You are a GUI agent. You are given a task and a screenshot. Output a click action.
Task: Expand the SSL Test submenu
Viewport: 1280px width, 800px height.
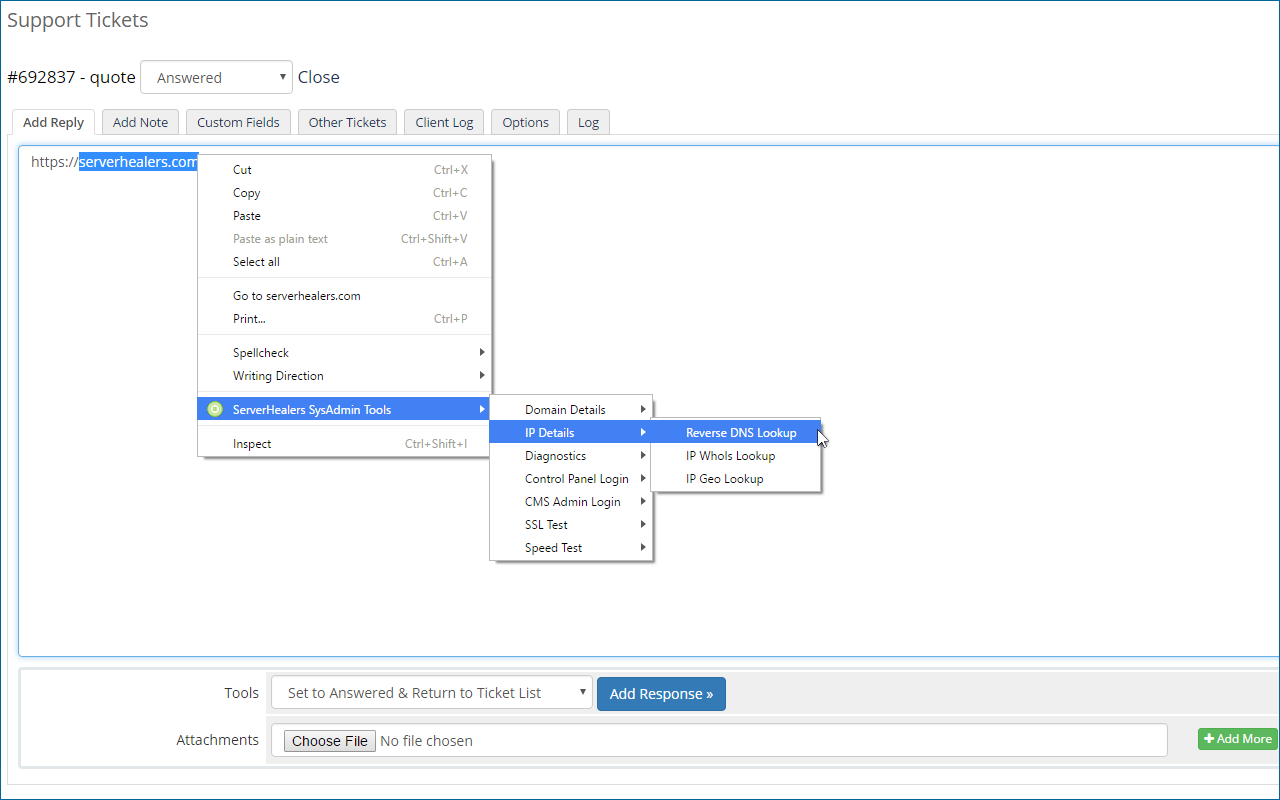(x=571, y=525)
